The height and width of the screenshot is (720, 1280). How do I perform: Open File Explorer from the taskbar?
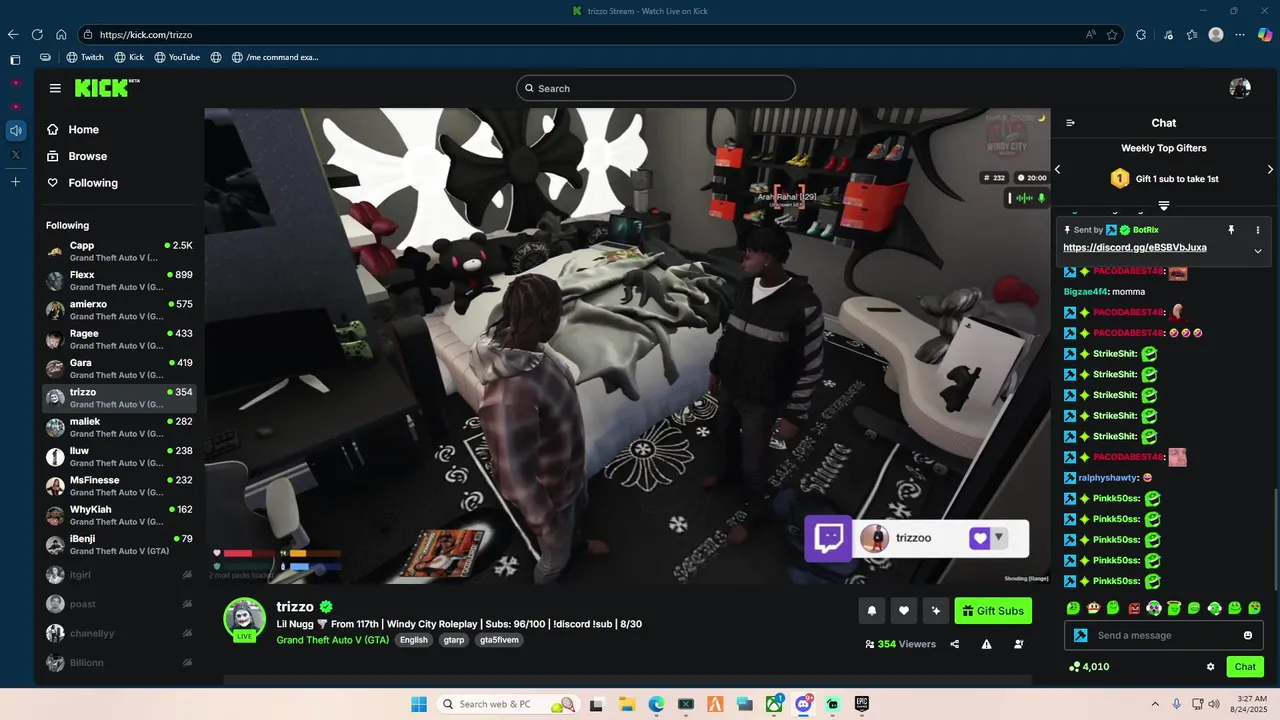tap(626, 704)
